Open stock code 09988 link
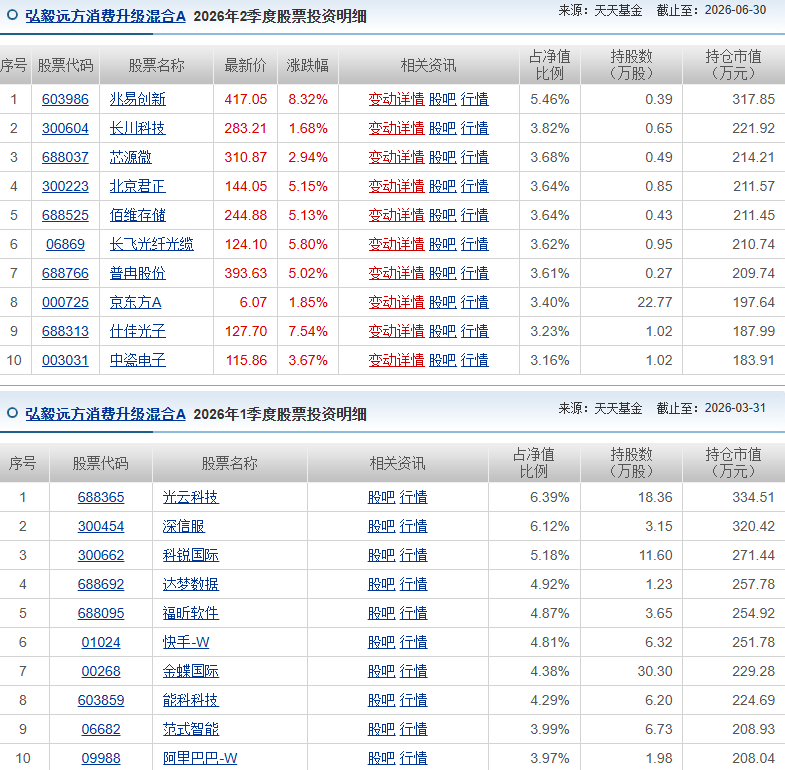 tap(101, 758)
